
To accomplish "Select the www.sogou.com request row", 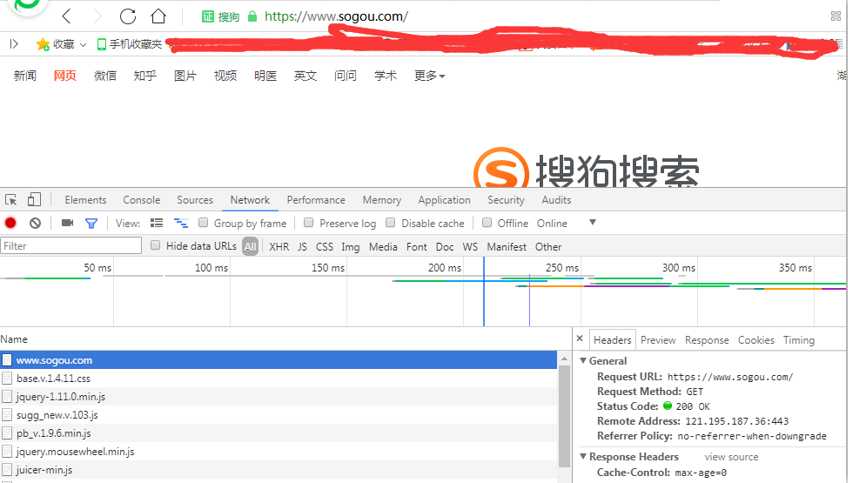I will tap(278, 360).
